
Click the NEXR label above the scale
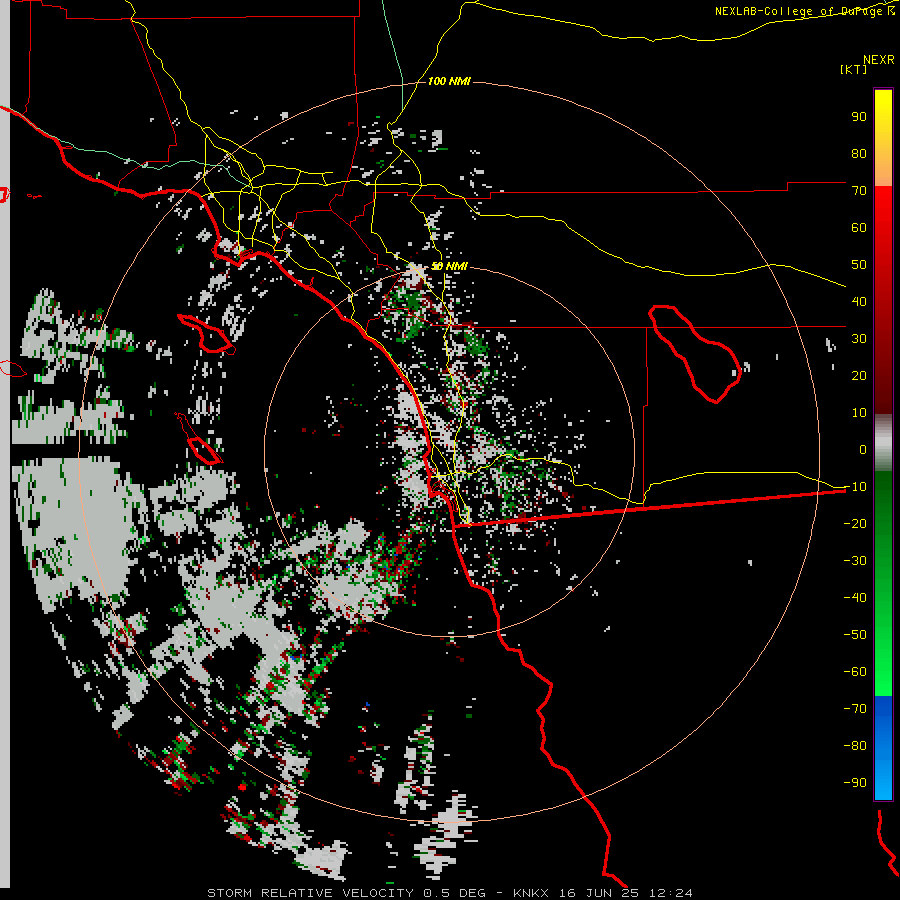click(x=878, y=60)
